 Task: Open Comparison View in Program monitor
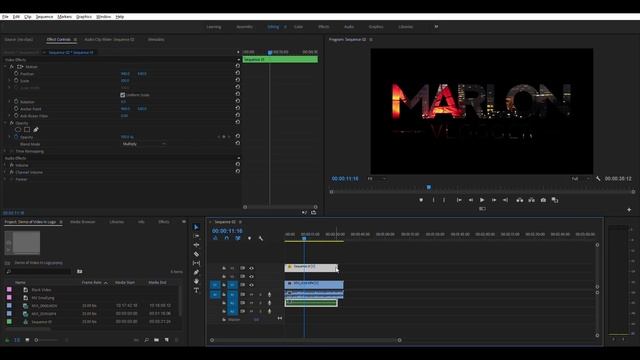coord(555,200)
